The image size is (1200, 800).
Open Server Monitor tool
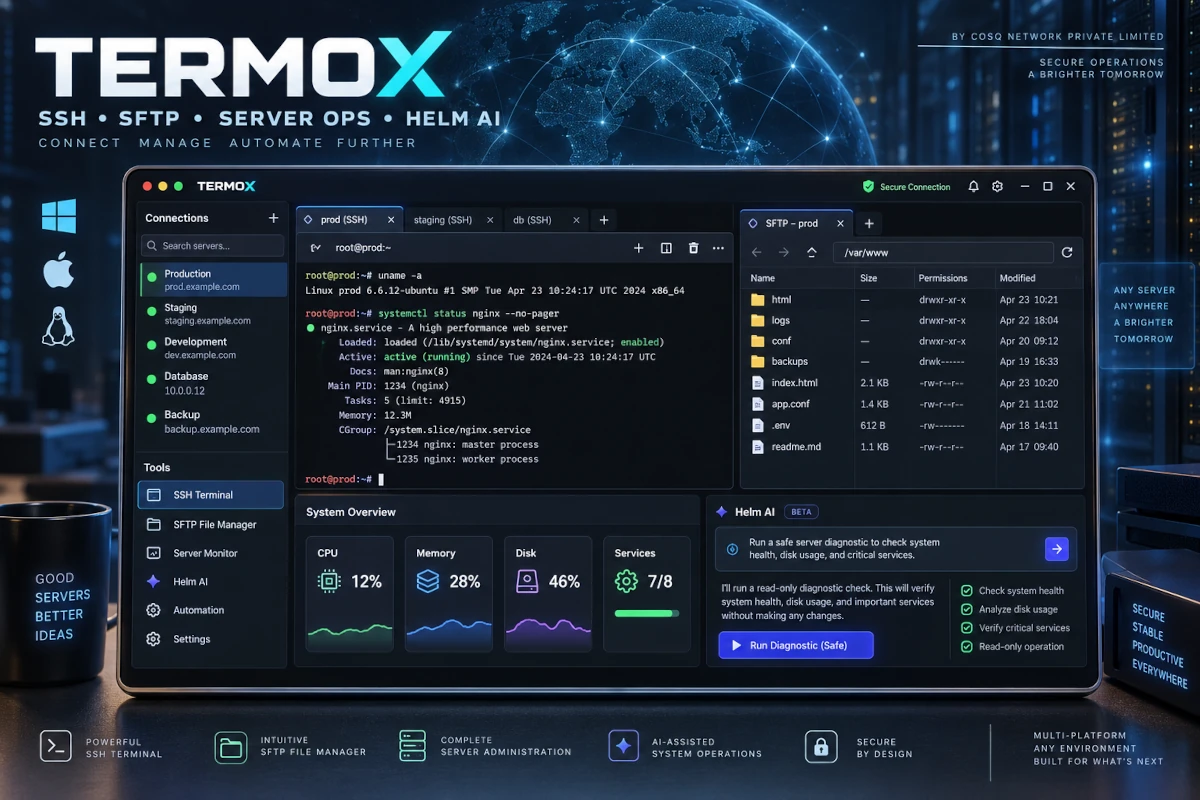click(x=211, y=553)
